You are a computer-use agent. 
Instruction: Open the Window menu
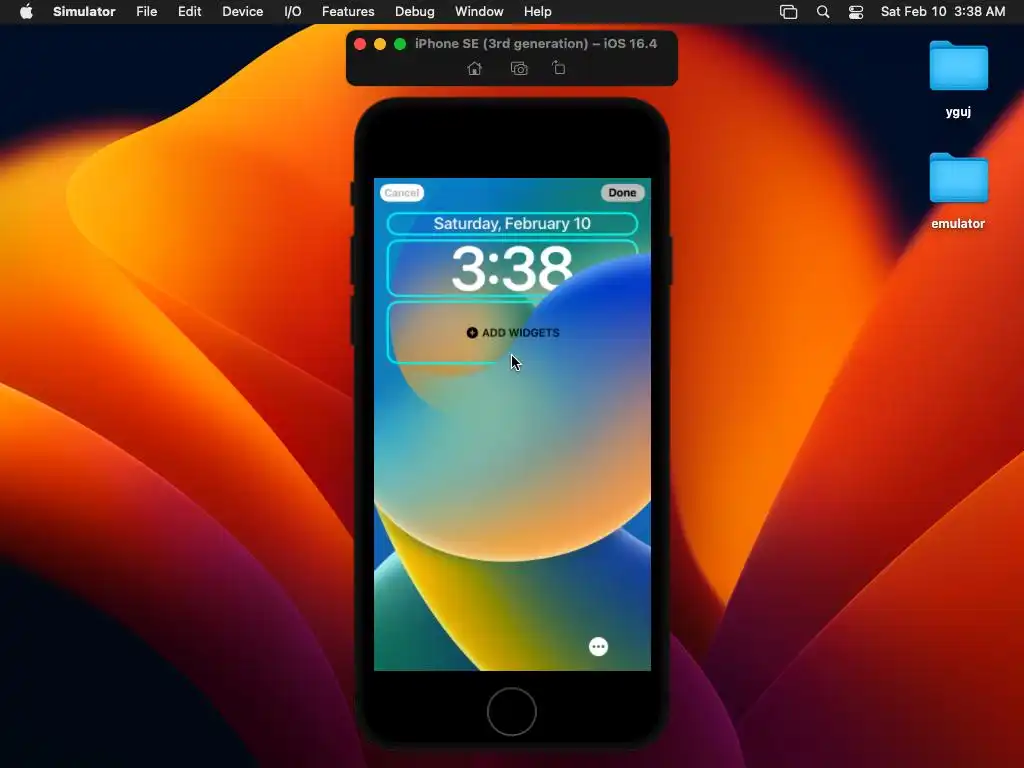479,12
